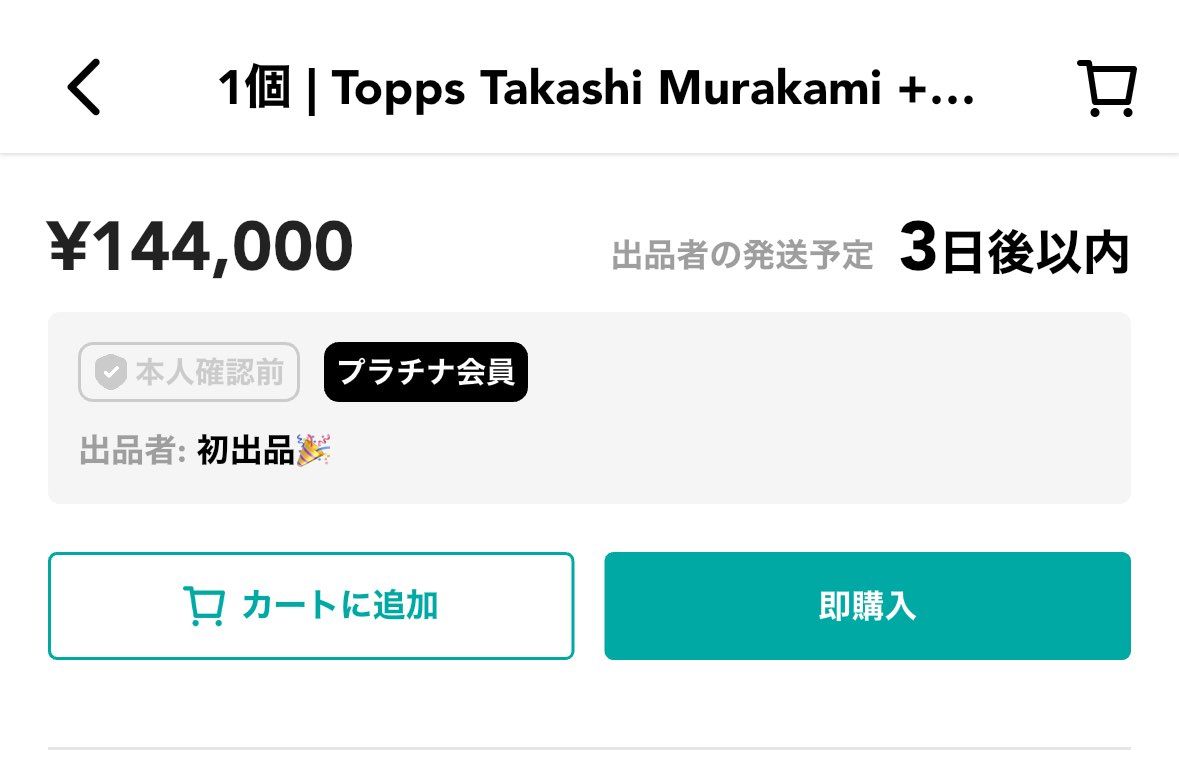Screen dimensions: 1179x781
Task: Click cart icon inside カートに追加 button
Action: coord(204,606)
